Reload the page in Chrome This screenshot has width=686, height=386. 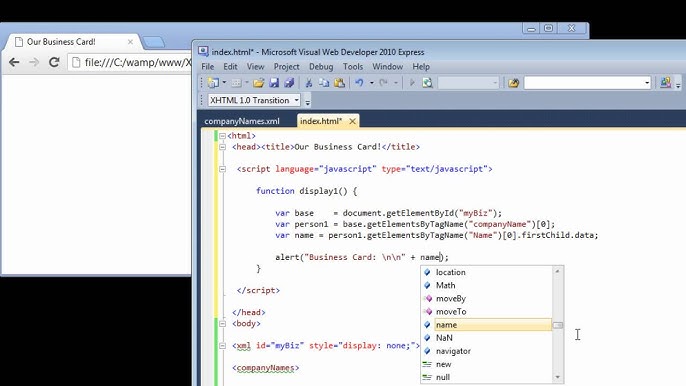coord(54,62)
